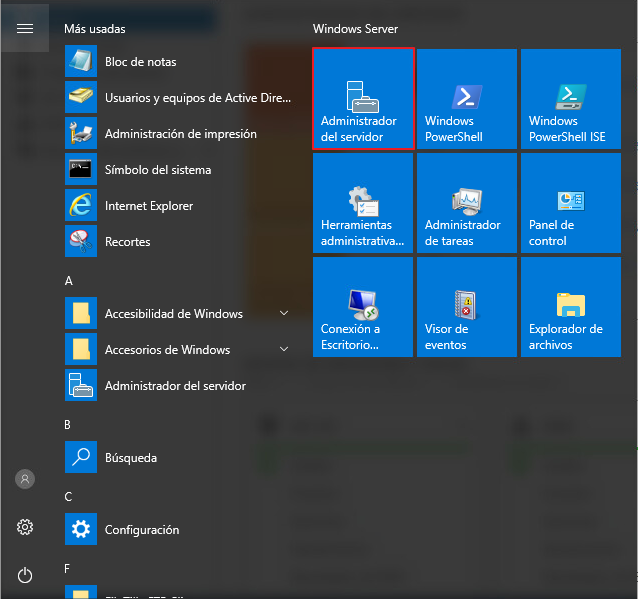Open Internet Explorer from the app list
Image resolution: width=638 pixels, height=599 pixels.
click(x=148, y=206)
